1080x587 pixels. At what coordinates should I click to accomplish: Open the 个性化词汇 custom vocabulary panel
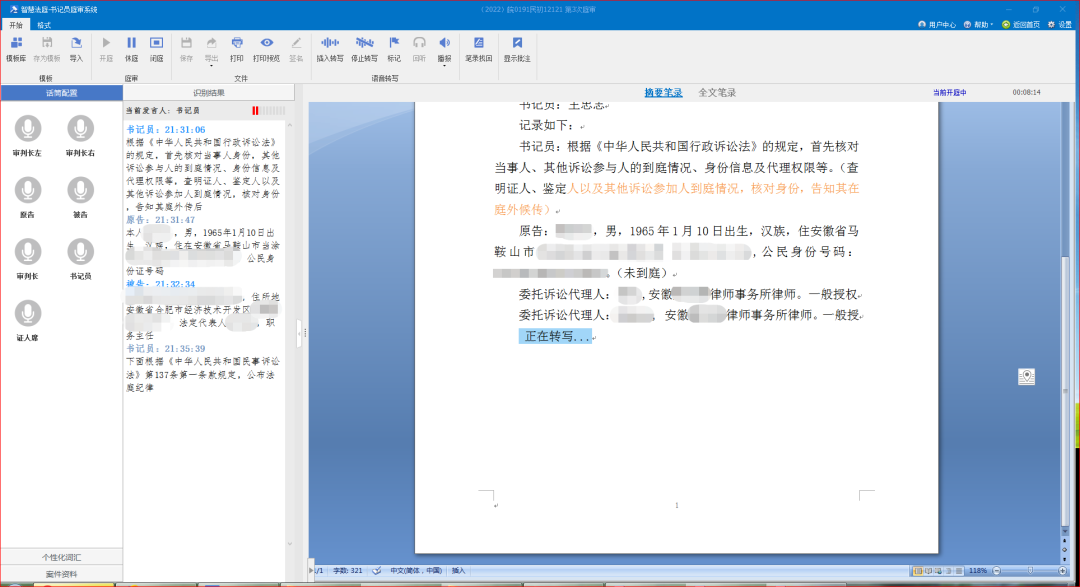(61, 557)
